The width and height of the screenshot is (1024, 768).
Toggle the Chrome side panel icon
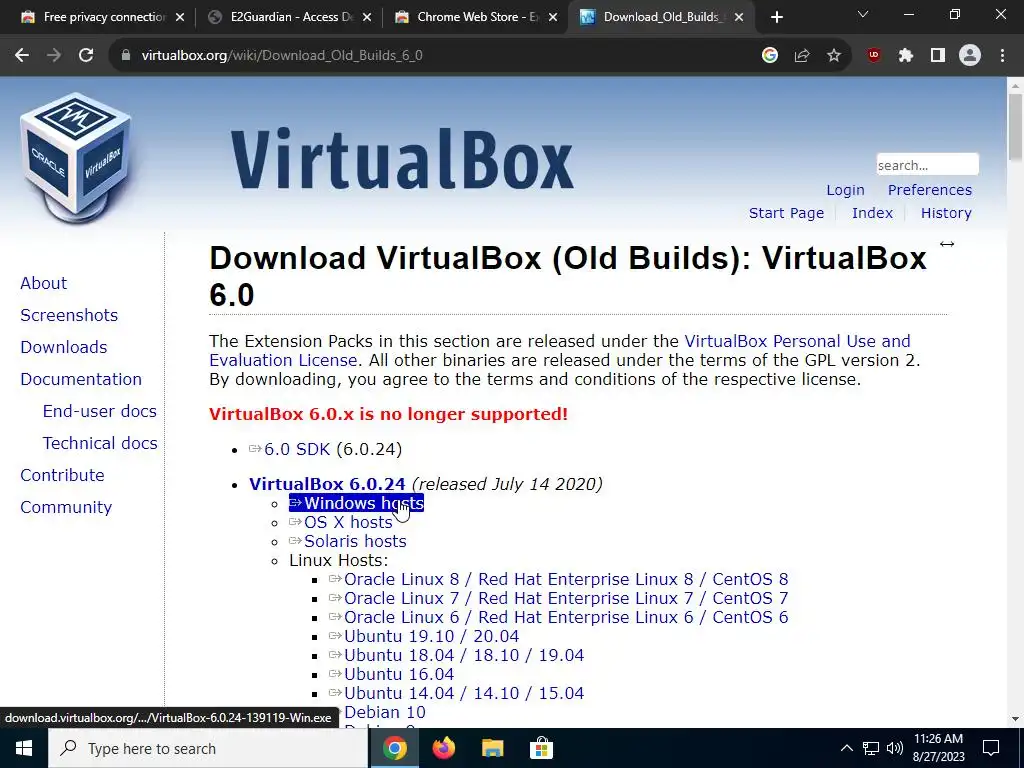[938, 56]
